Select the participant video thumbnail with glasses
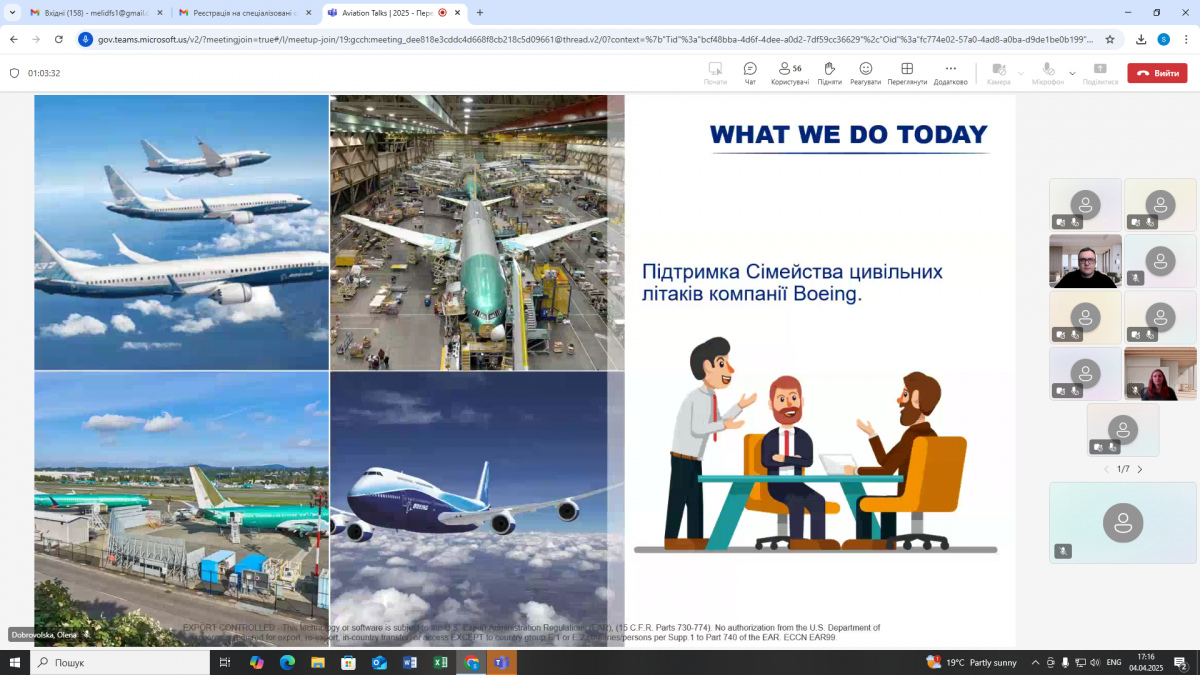1200x675 pixels. click(x=1085, y=261)
